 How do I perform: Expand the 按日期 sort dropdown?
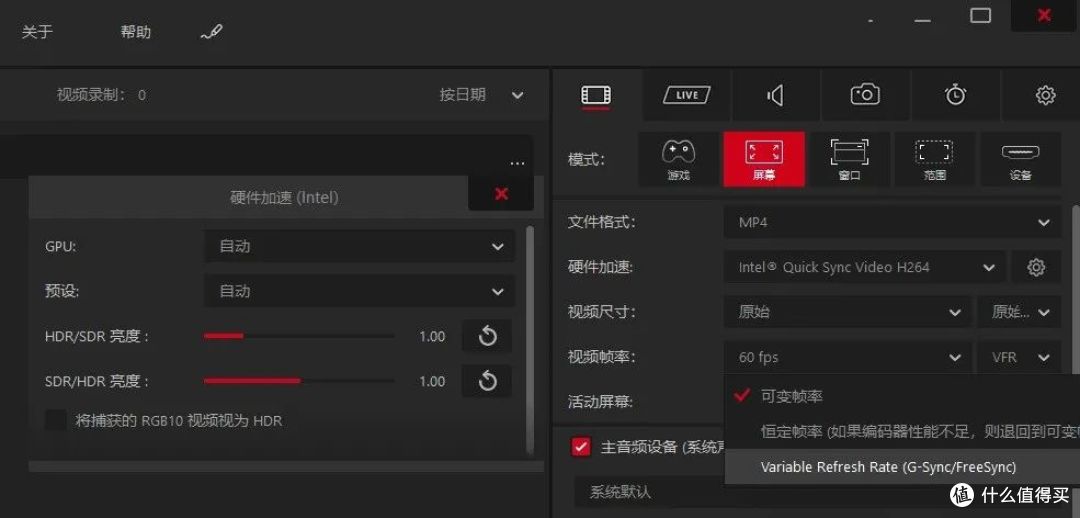[482, 95]
